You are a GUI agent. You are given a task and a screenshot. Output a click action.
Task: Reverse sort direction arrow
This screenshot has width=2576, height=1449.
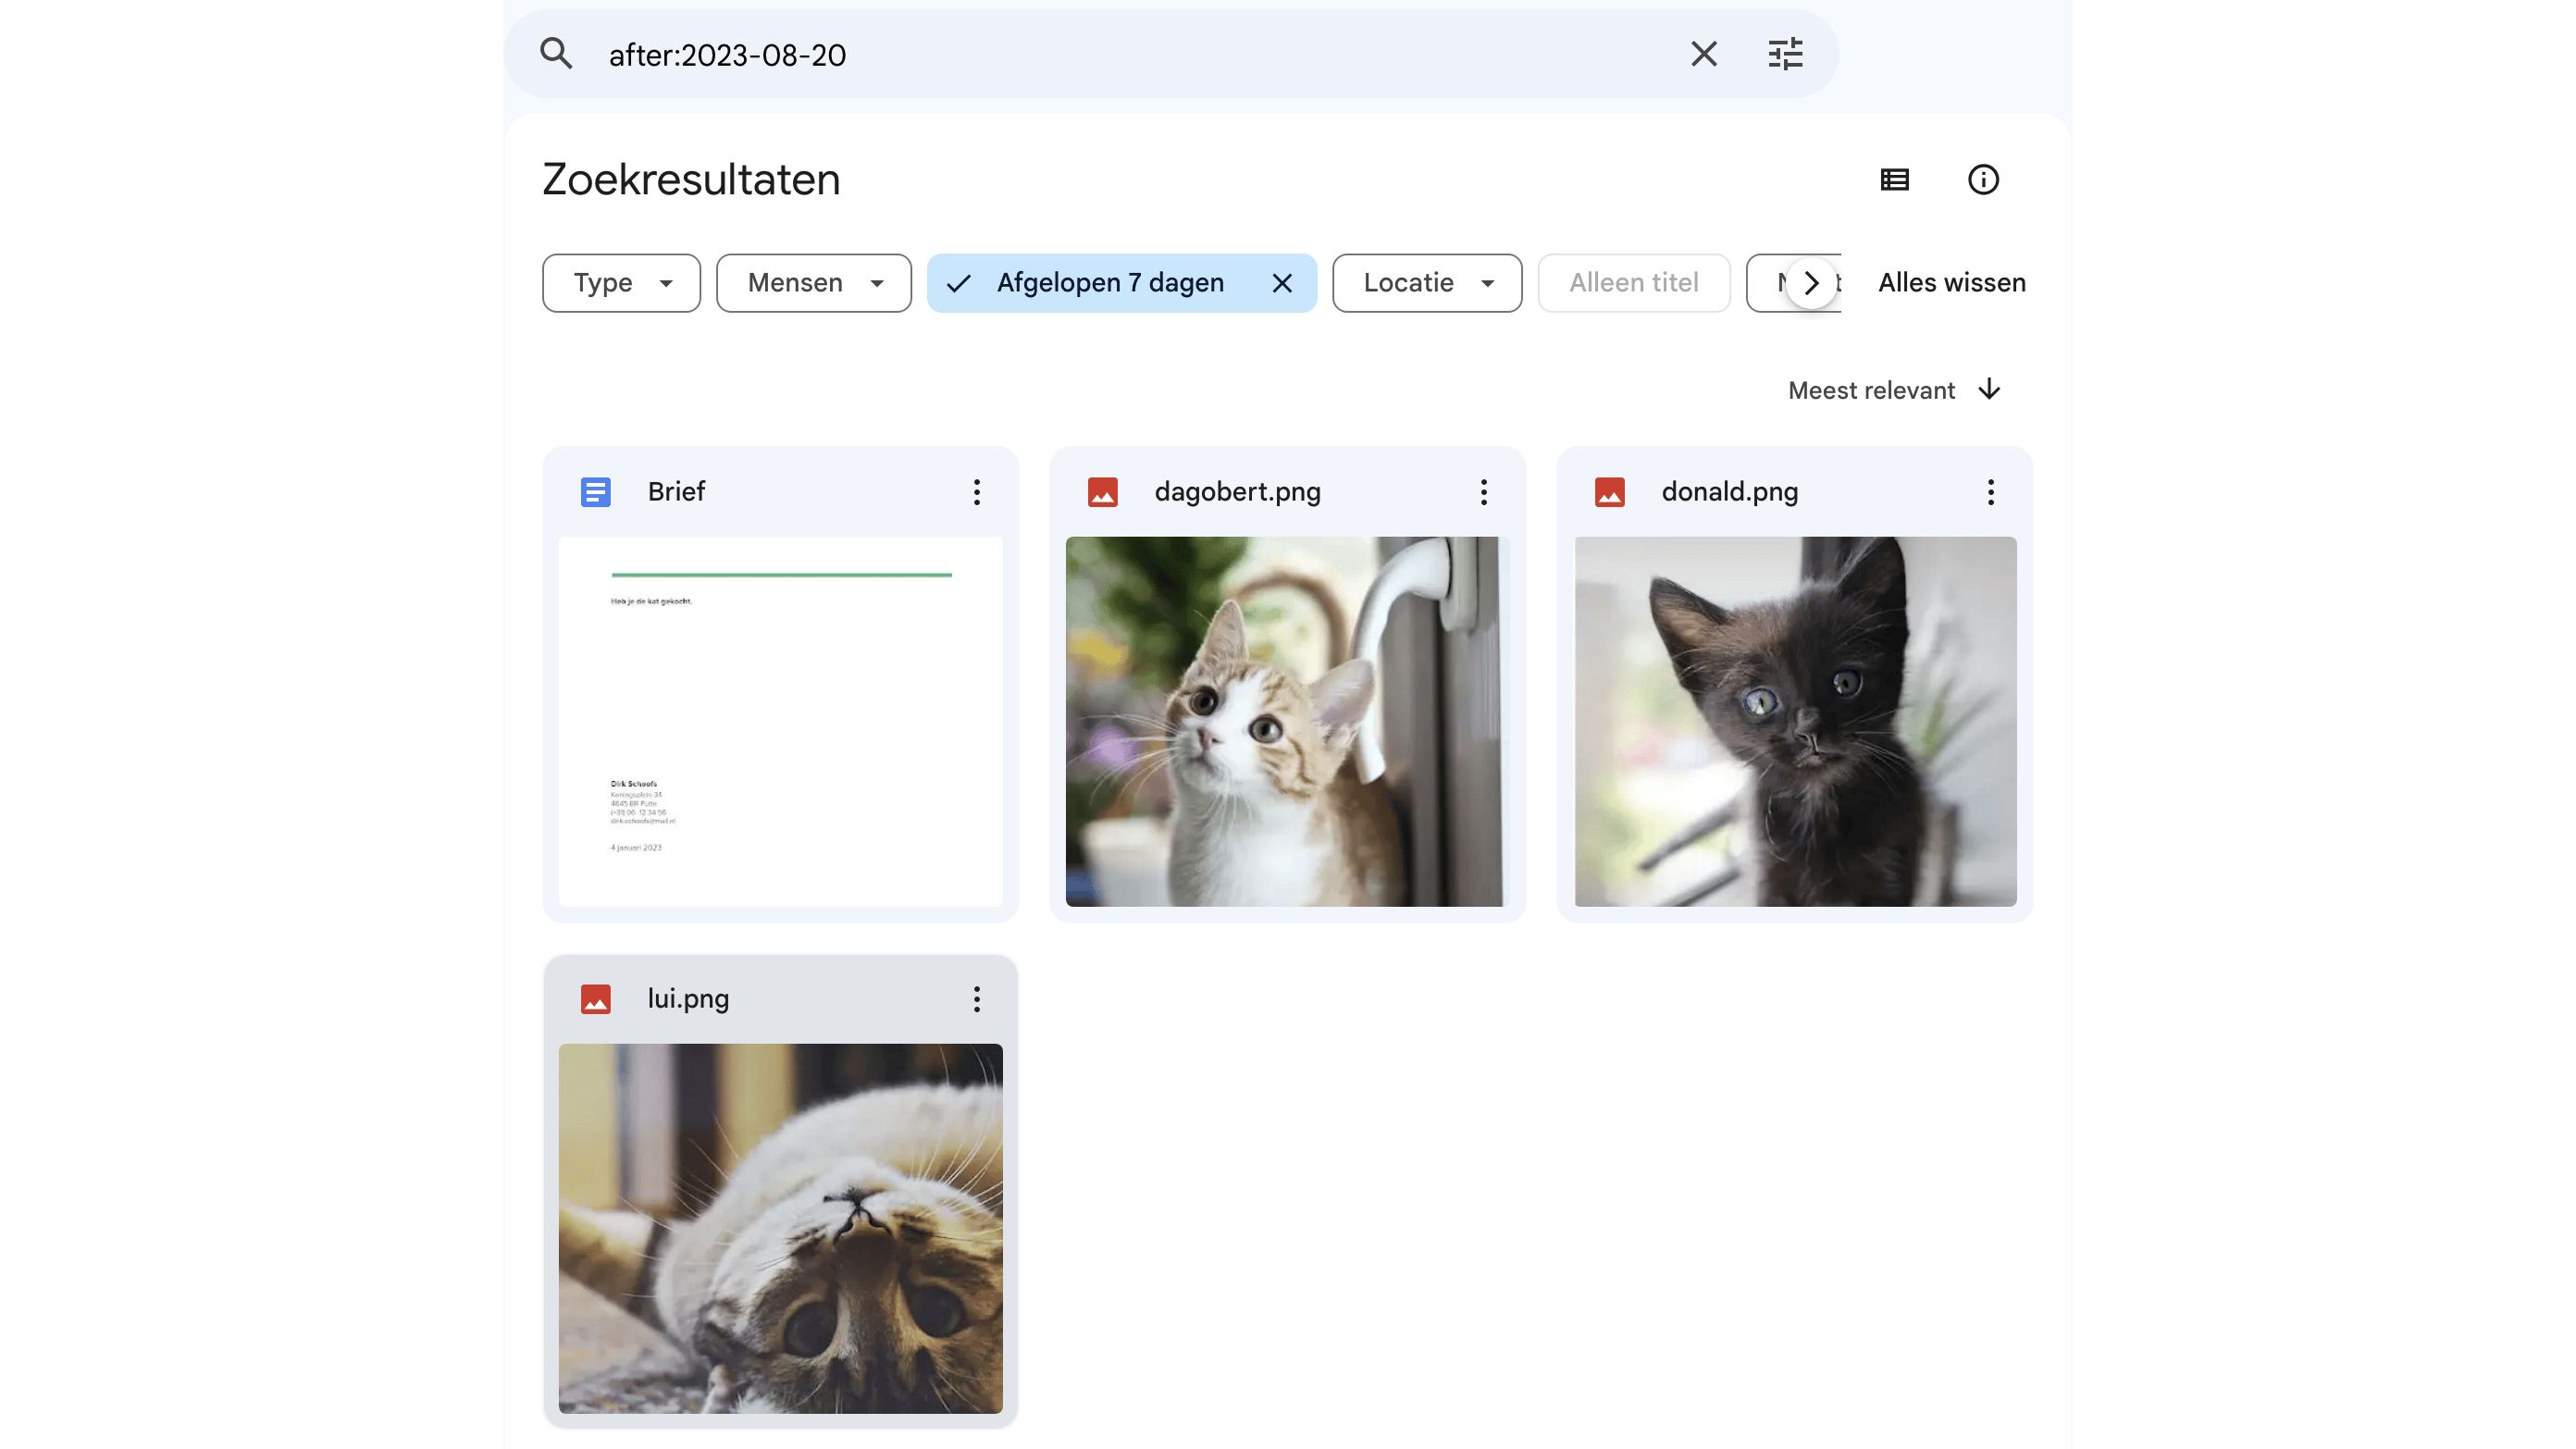(1989, 390)
